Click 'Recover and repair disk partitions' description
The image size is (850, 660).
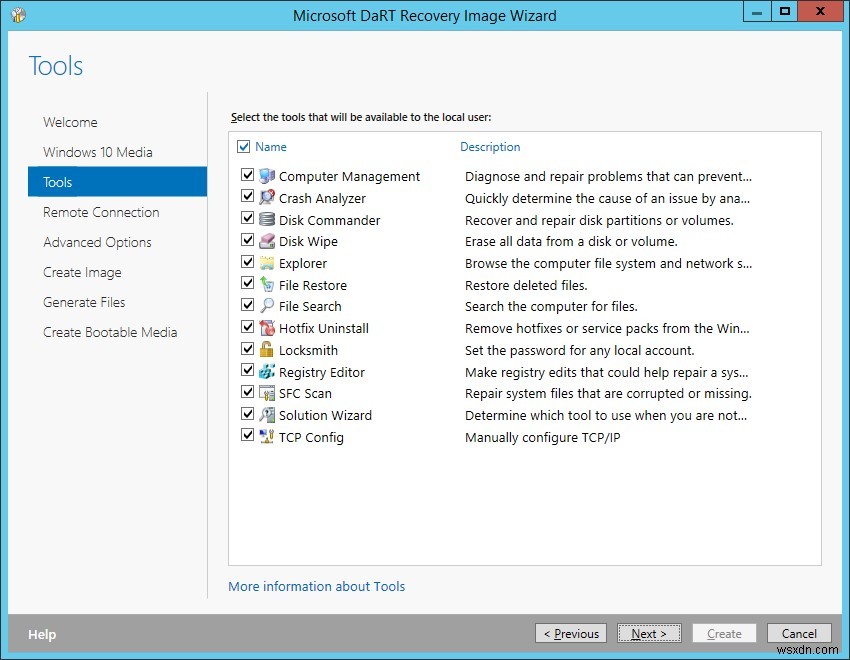tap(599, 220)
